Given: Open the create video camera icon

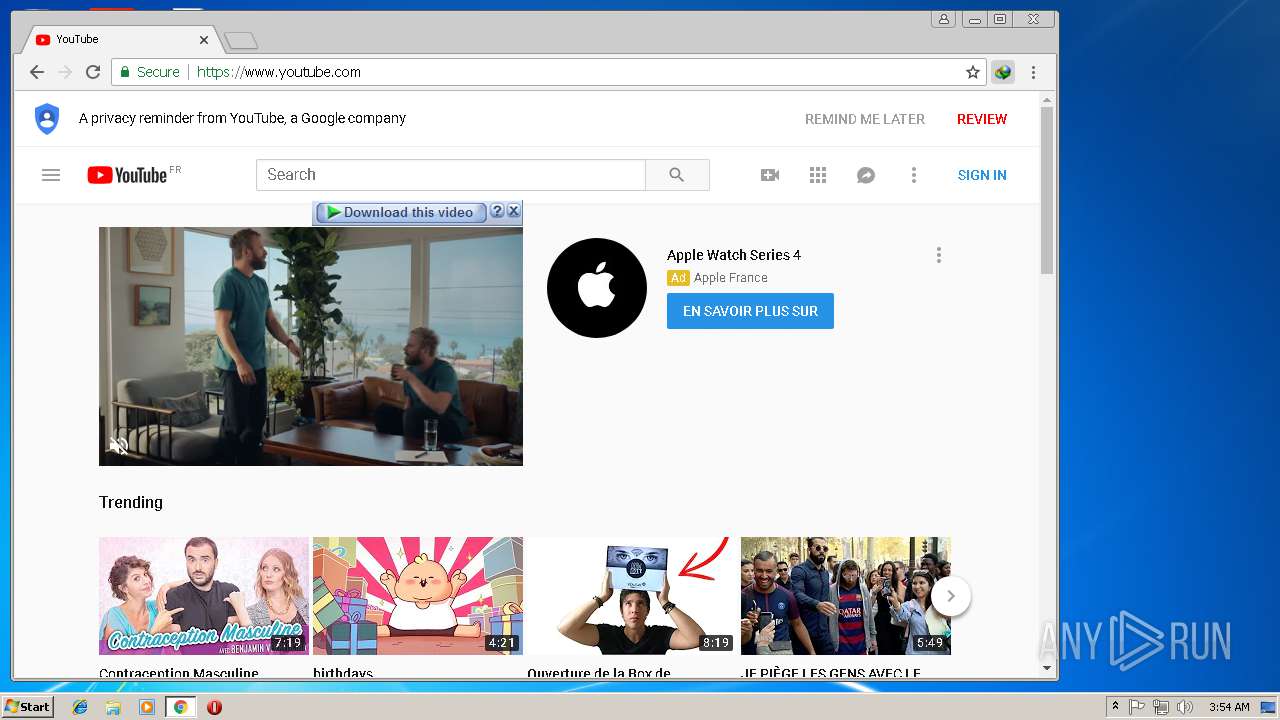Looking at the screenshot, I should click(770, 175).
